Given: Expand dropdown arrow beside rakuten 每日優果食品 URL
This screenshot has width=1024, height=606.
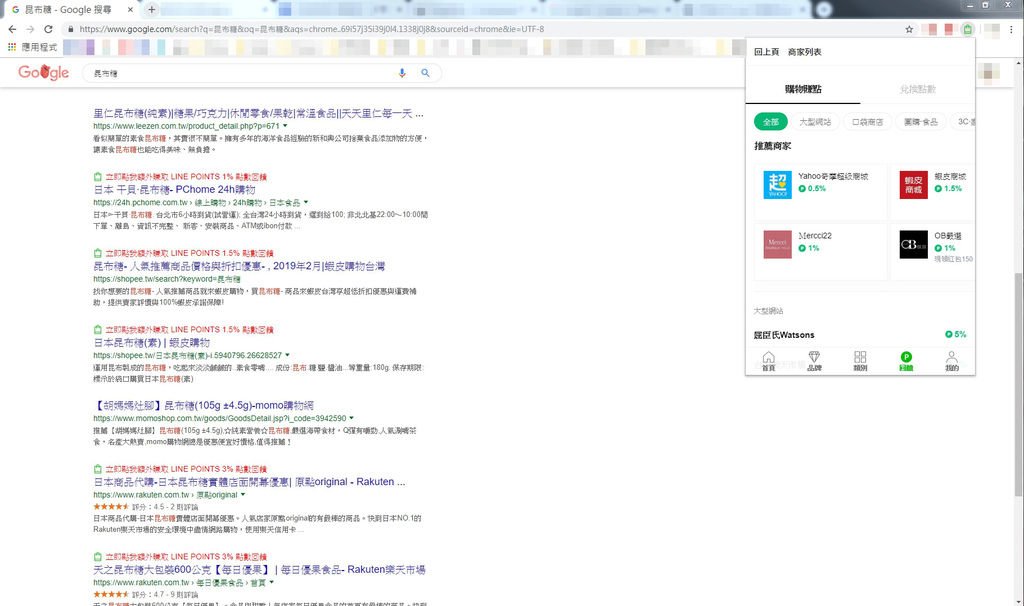Looking at the screenshot, I should tap(272, 582).
